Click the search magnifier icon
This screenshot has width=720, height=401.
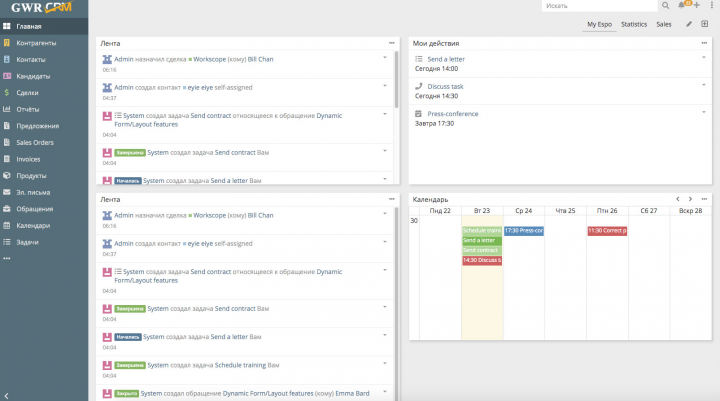(x=665, y=6)
